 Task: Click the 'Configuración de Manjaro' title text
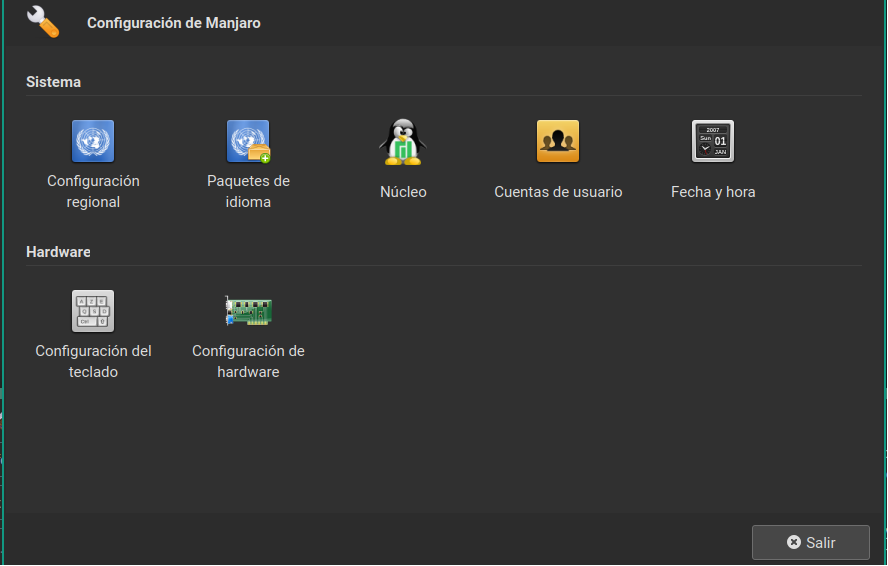(x=173, y=23)
